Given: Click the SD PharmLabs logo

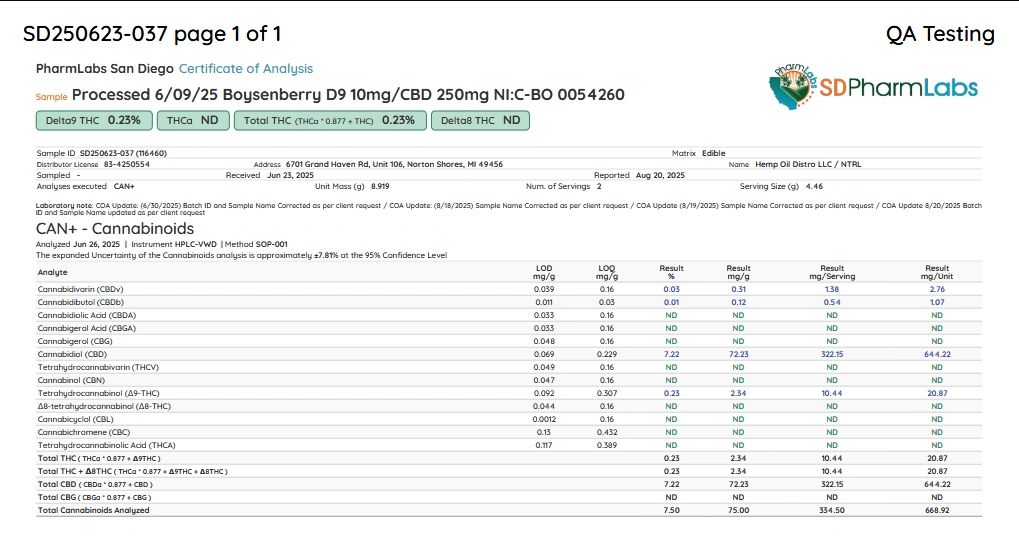Looking at the screenshot, I should [874, 87].
